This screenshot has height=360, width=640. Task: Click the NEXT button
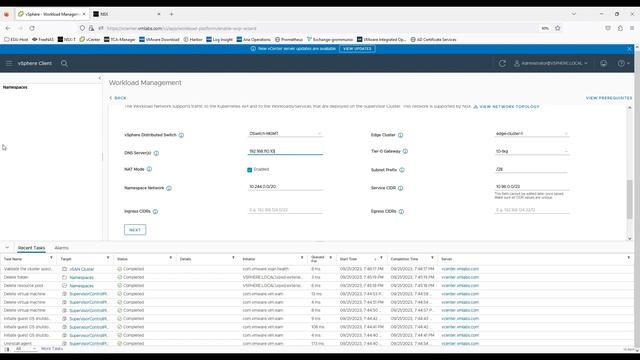tap(135, 230)
